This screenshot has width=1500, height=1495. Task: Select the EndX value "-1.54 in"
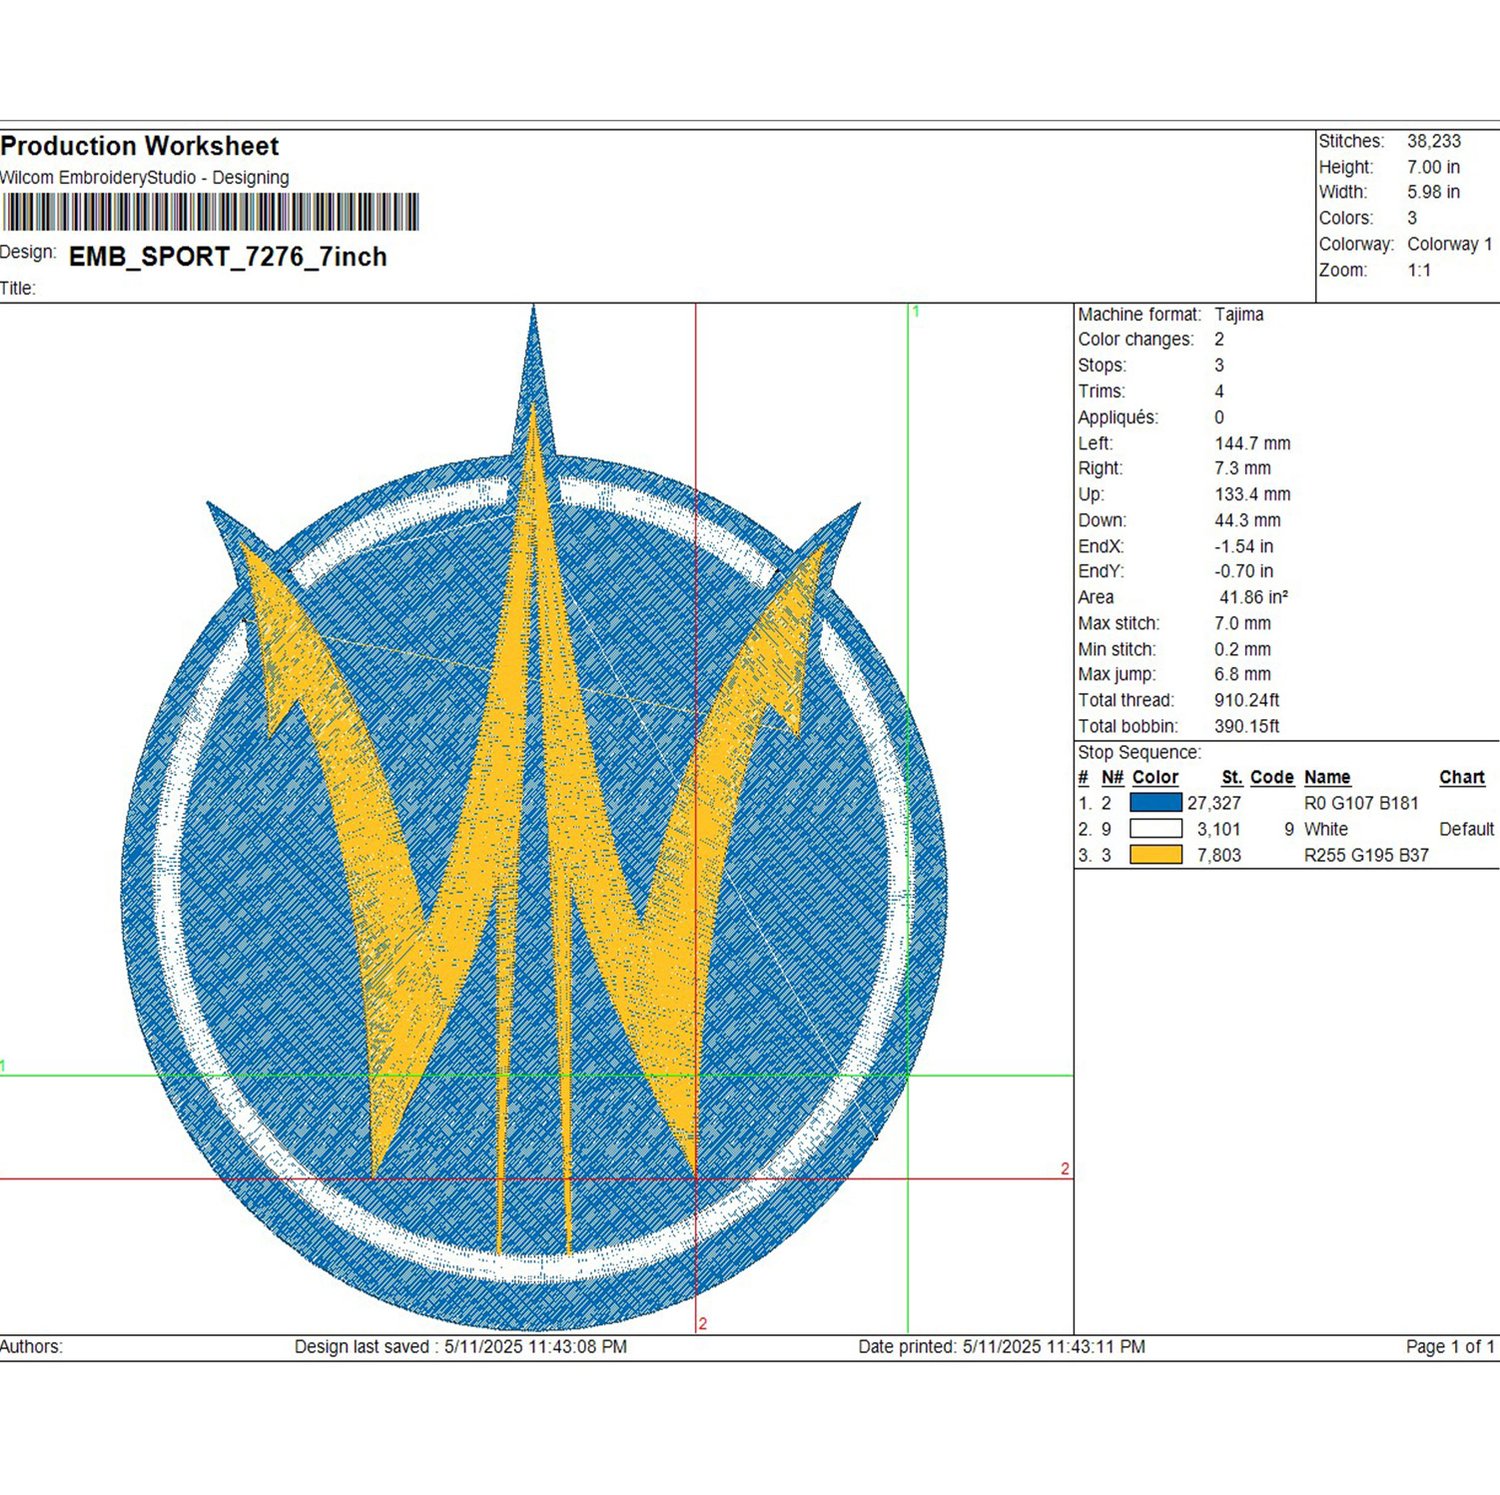1244,546
